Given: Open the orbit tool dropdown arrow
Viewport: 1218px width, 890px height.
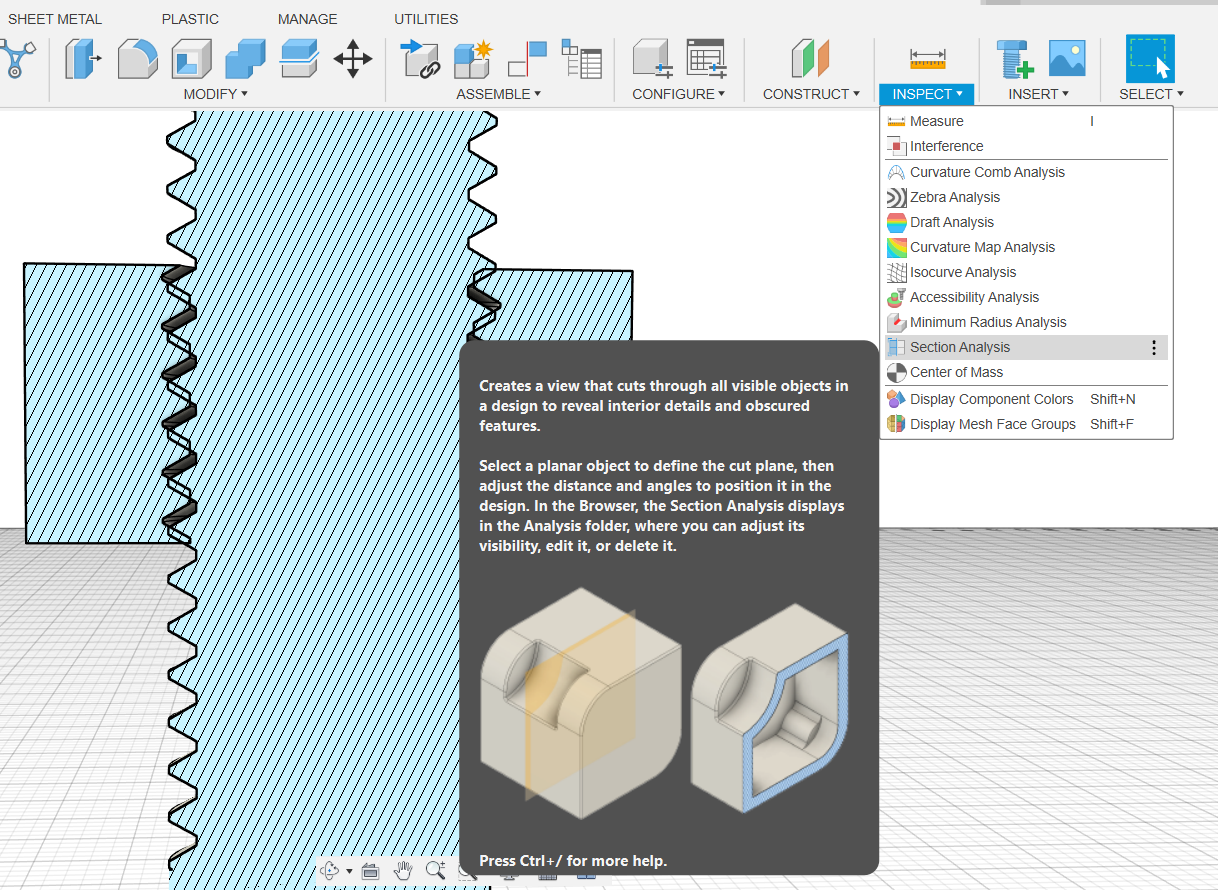Looking at the screenshot, I should (349, 871).
